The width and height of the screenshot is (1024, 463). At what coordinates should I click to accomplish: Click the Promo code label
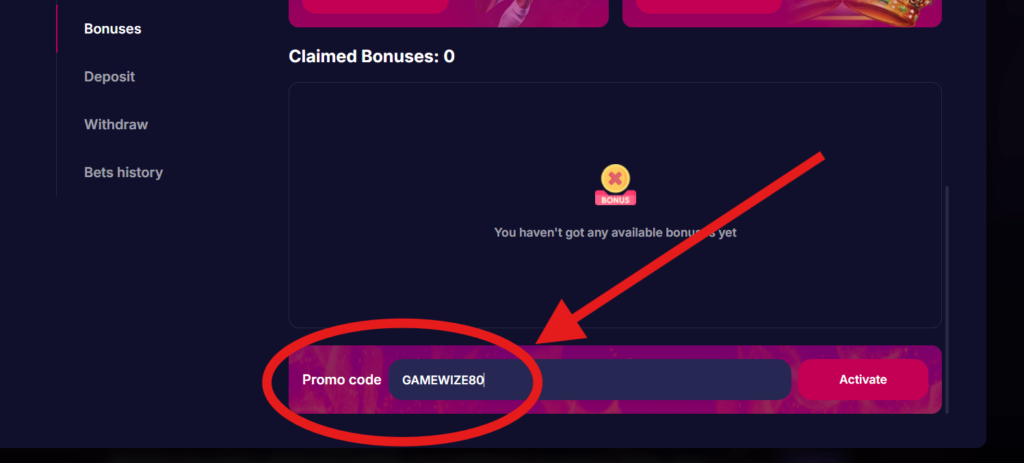point(341,380)
